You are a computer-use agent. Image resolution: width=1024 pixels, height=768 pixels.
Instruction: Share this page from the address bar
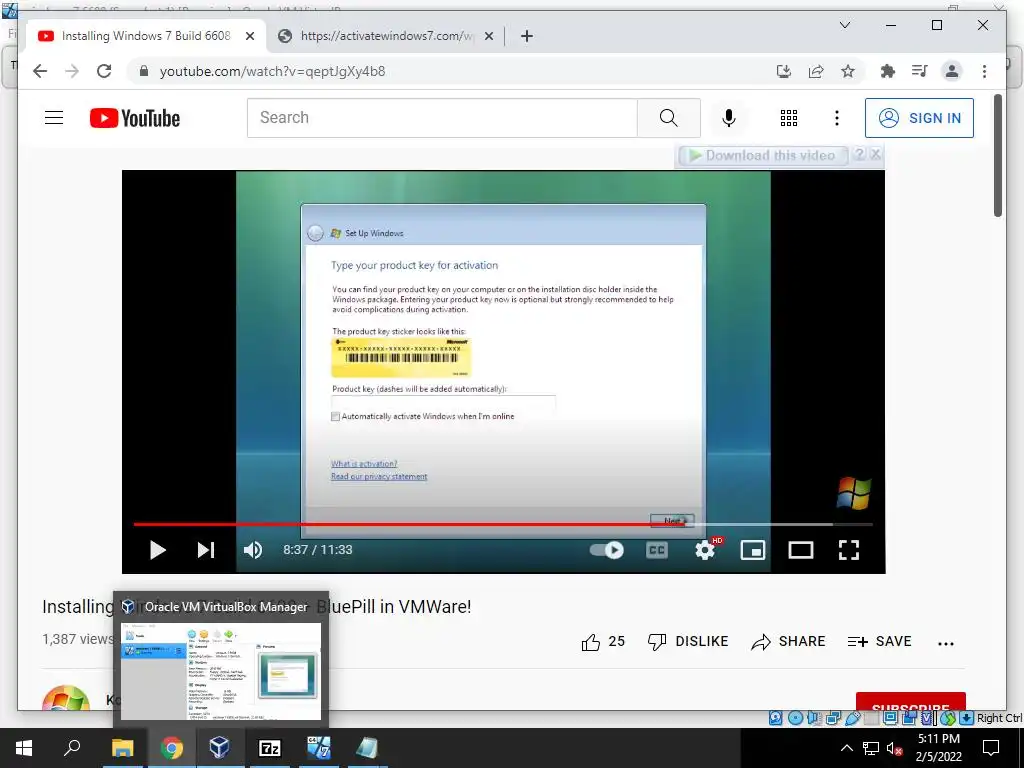tap(816, 71)
